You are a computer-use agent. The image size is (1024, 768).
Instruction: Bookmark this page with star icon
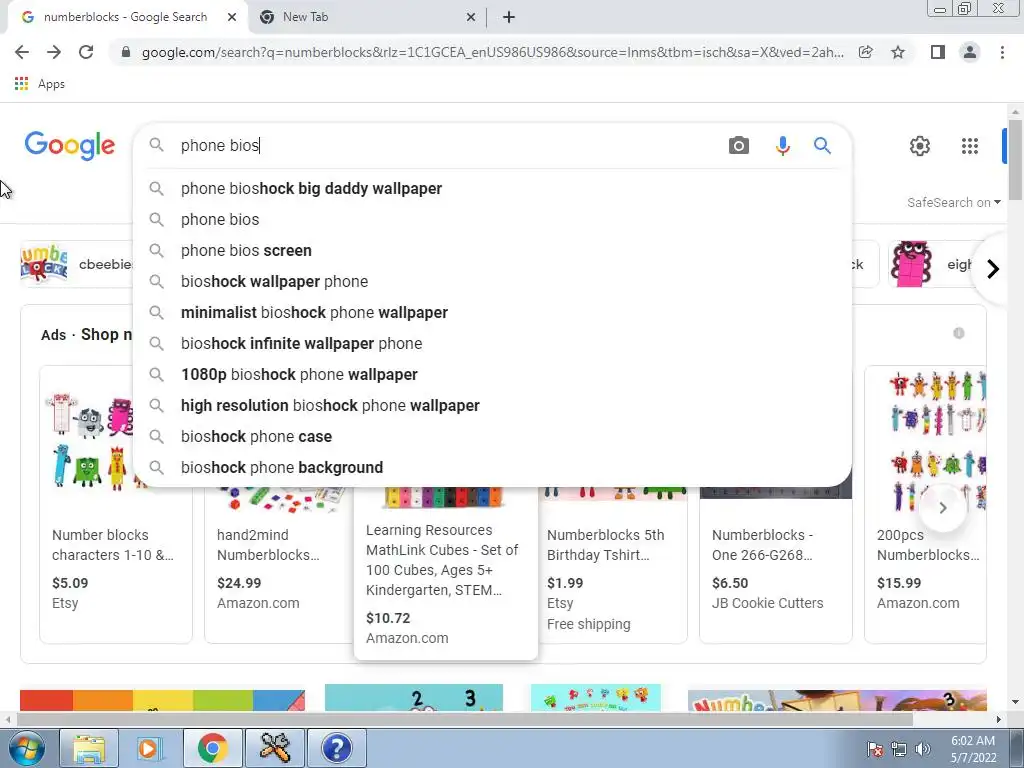point(898,52)
